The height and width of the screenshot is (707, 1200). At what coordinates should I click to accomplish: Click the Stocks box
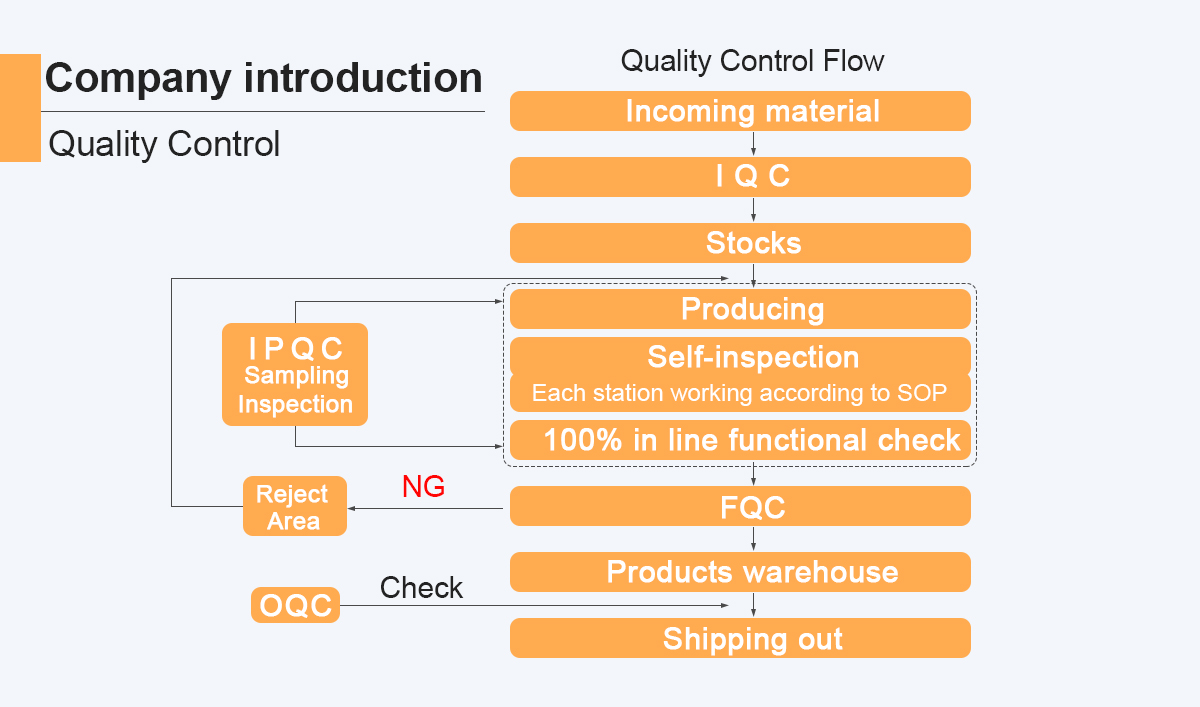click(x=740, y=243)
